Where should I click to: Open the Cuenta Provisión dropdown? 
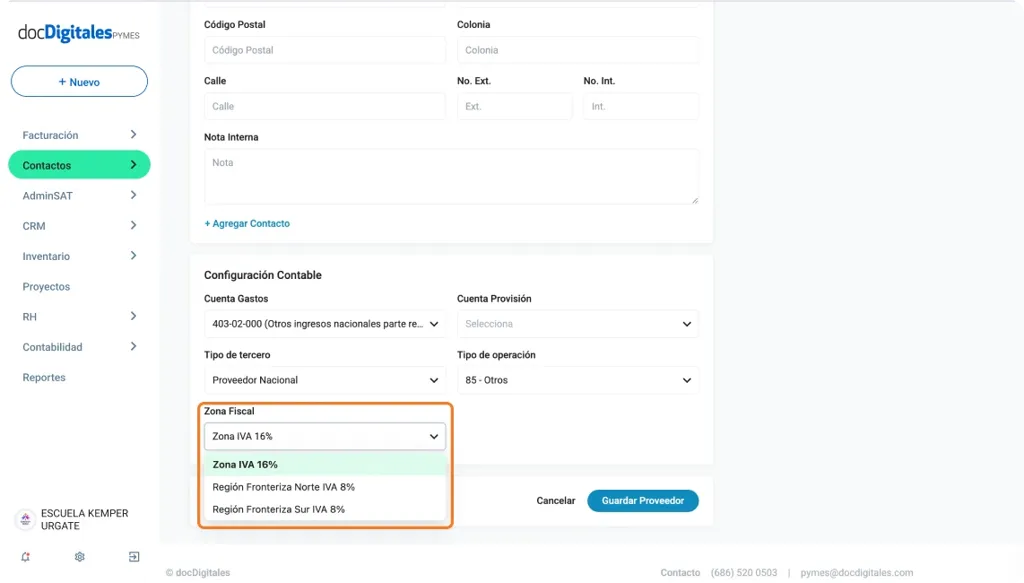click(577, 324)
